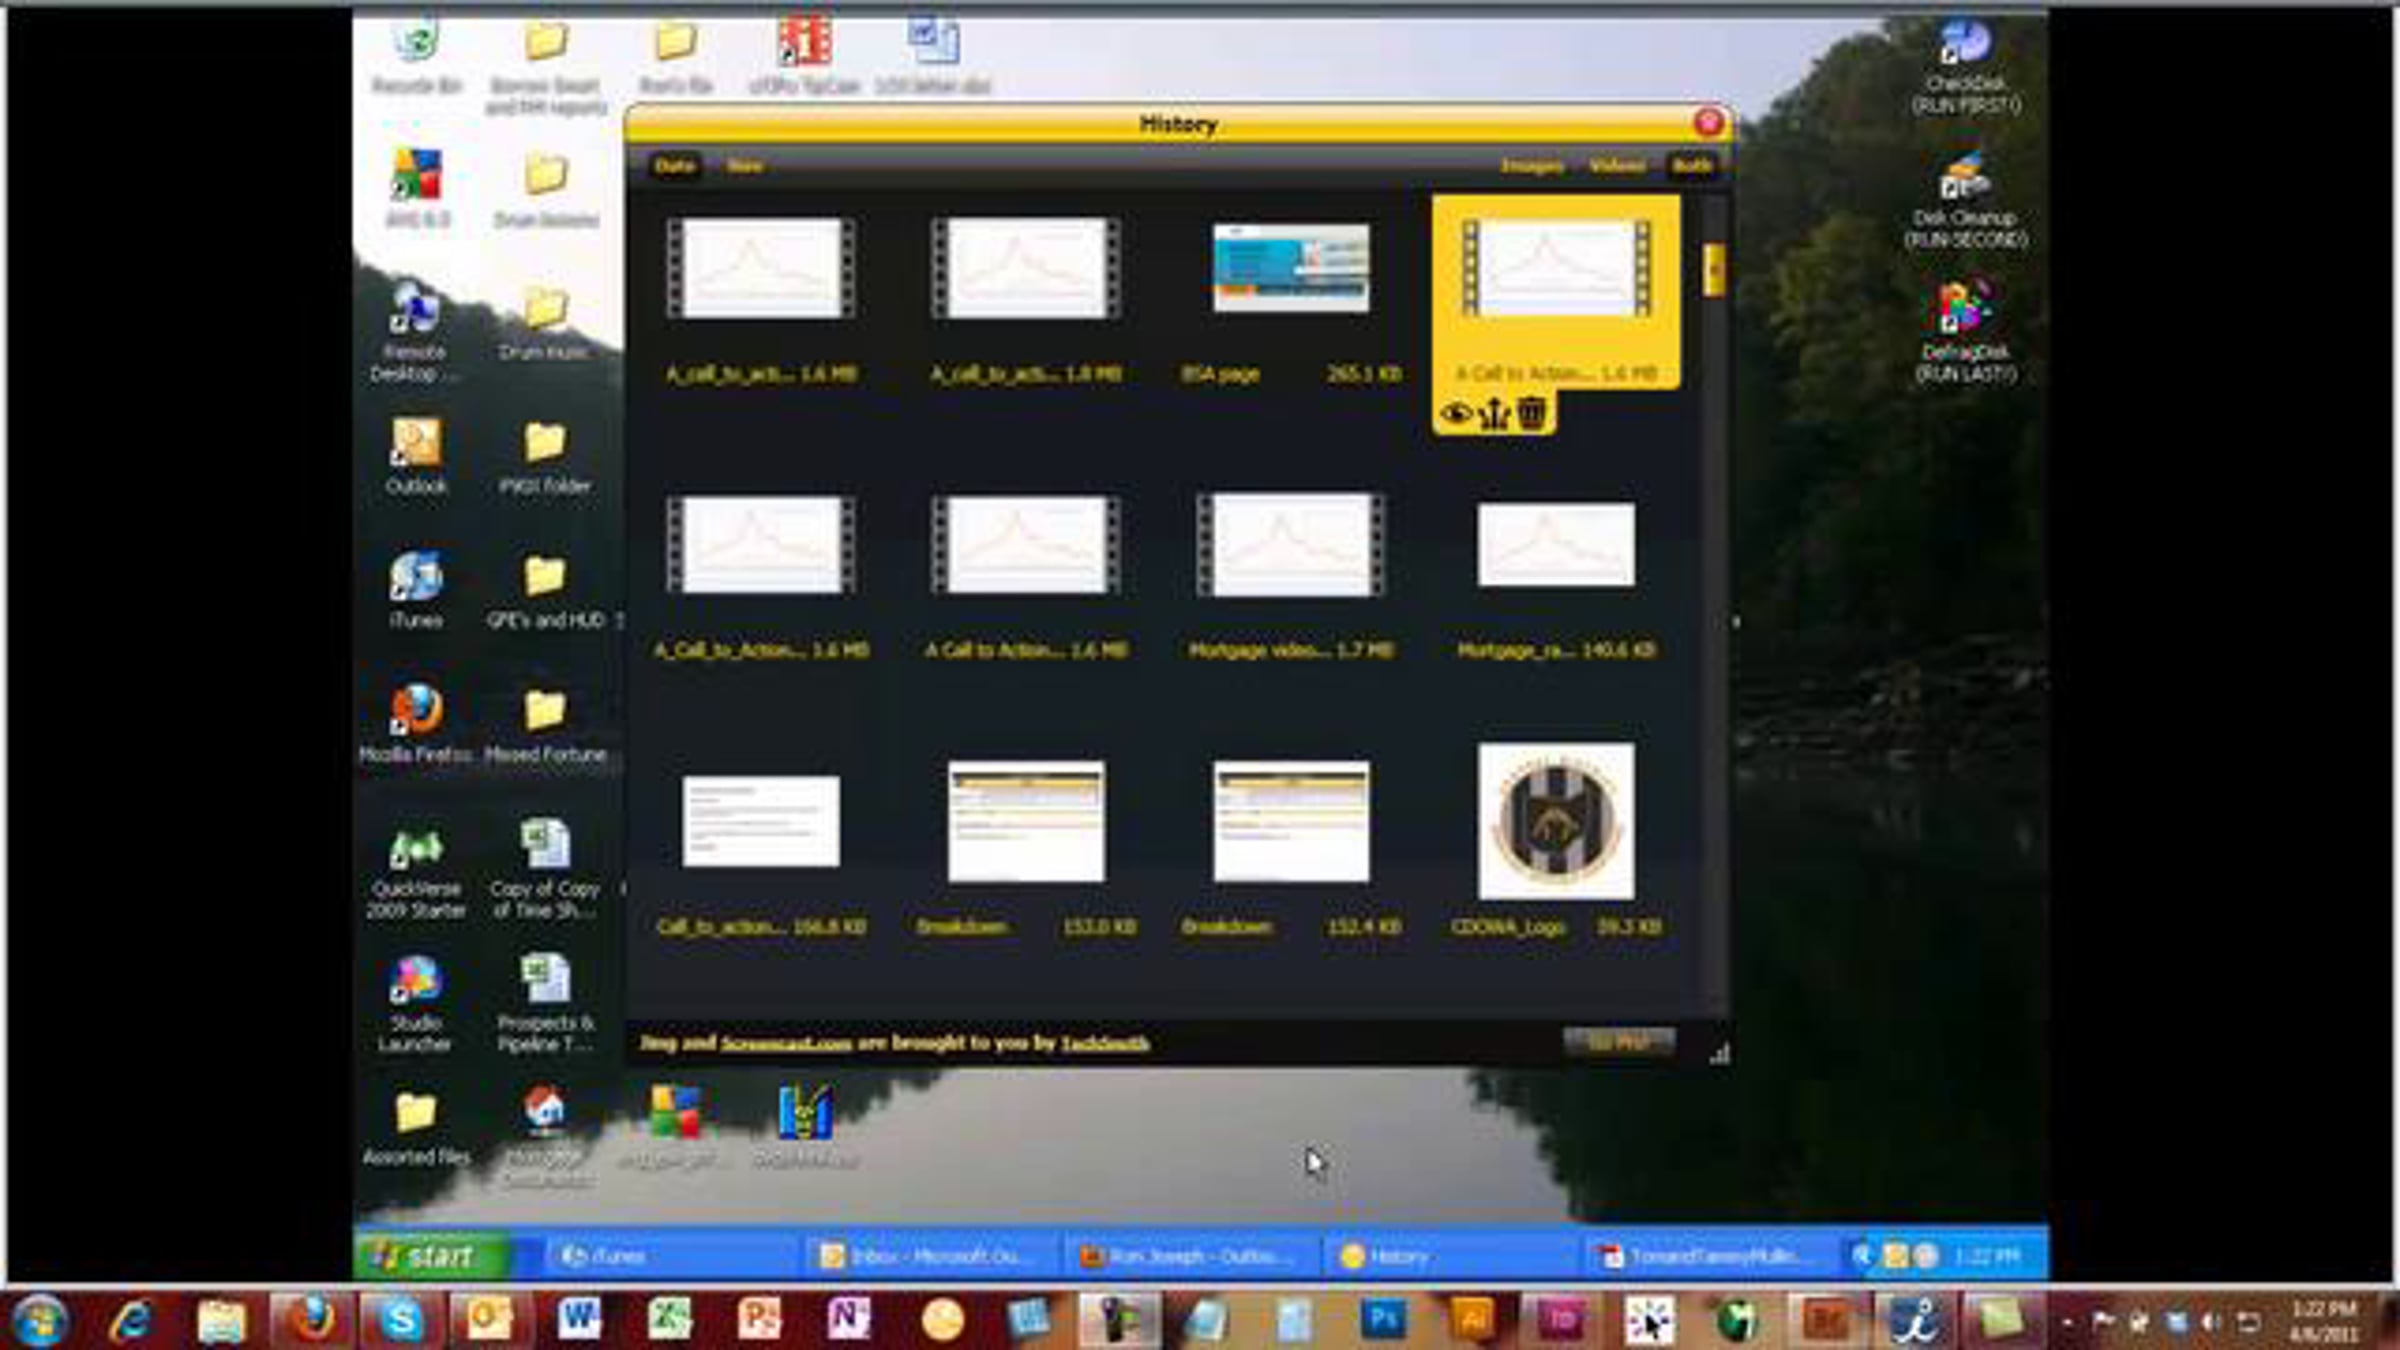Viewport: 2400px width, 1350px height.
Task: Open the Screencast.com link
Action: (786, 1044)
